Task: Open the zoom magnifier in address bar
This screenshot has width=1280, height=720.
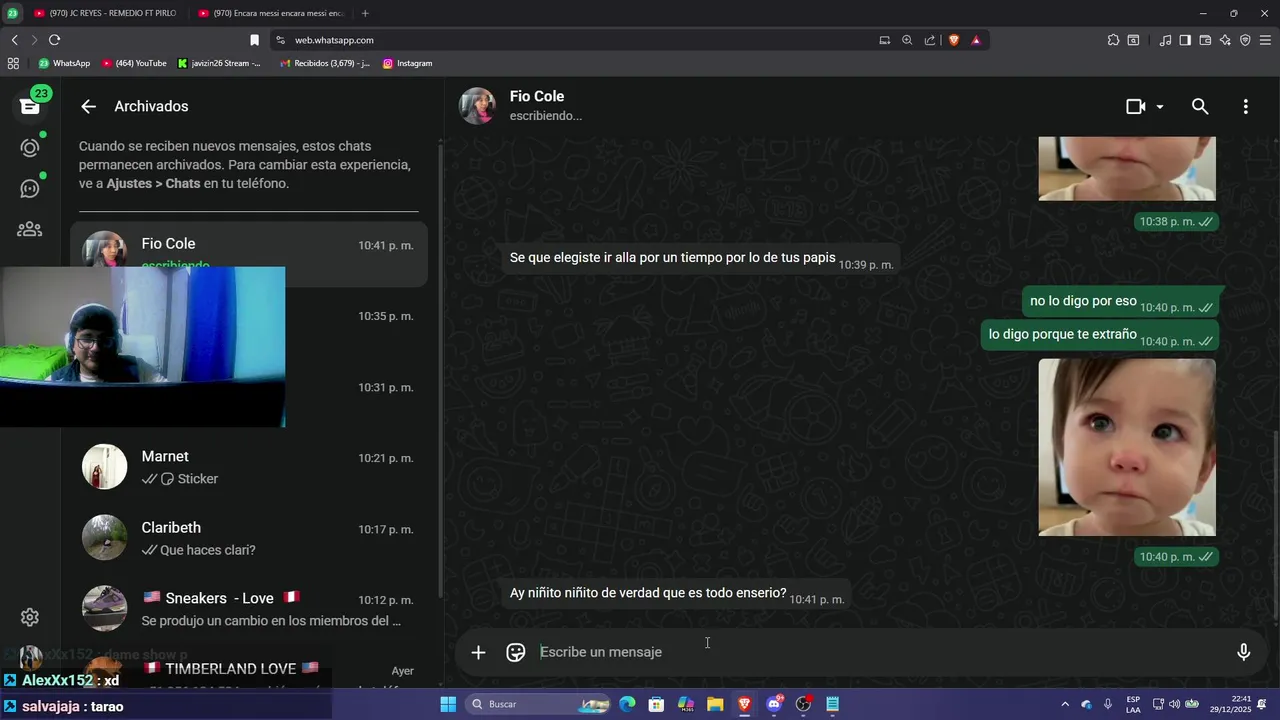Action: [907, 40]
